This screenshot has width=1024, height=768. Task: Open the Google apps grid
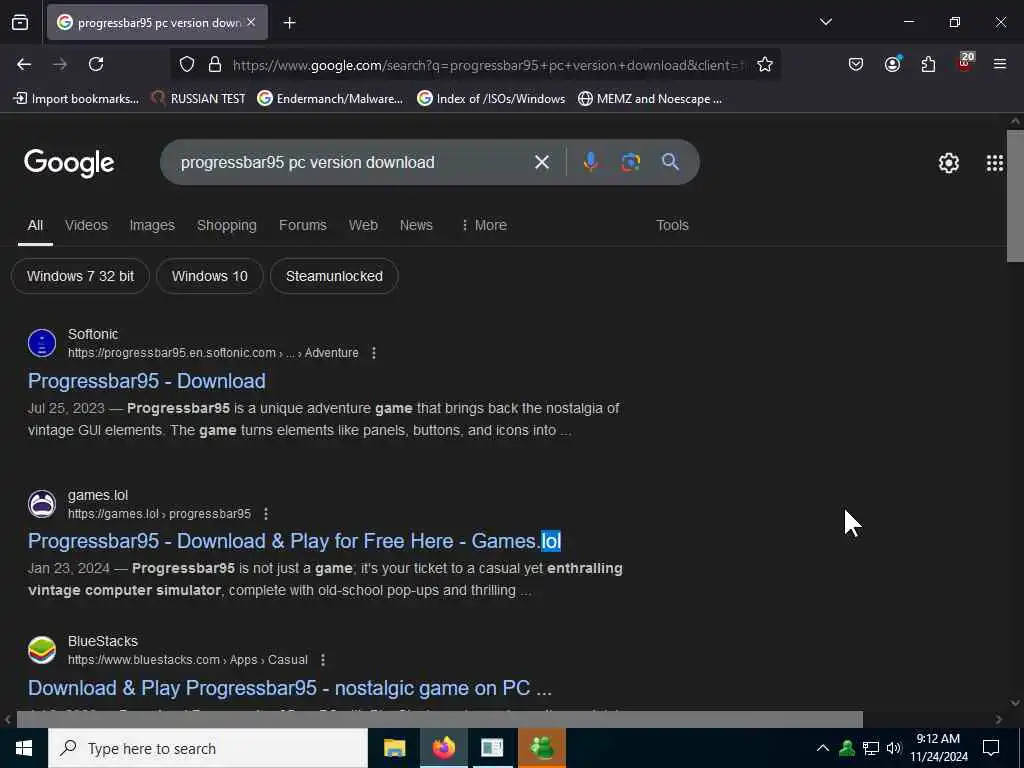[994, 163]
